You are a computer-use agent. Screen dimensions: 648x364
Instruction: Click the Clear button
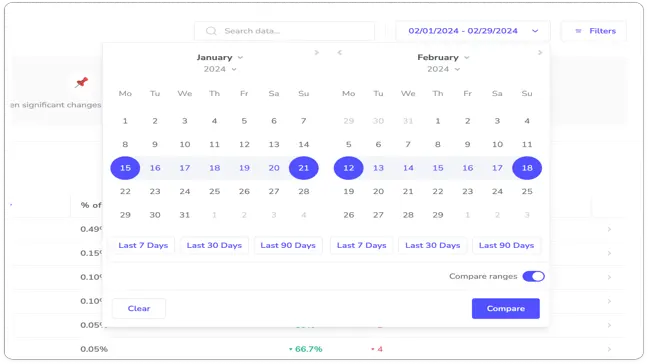(139, 309)
